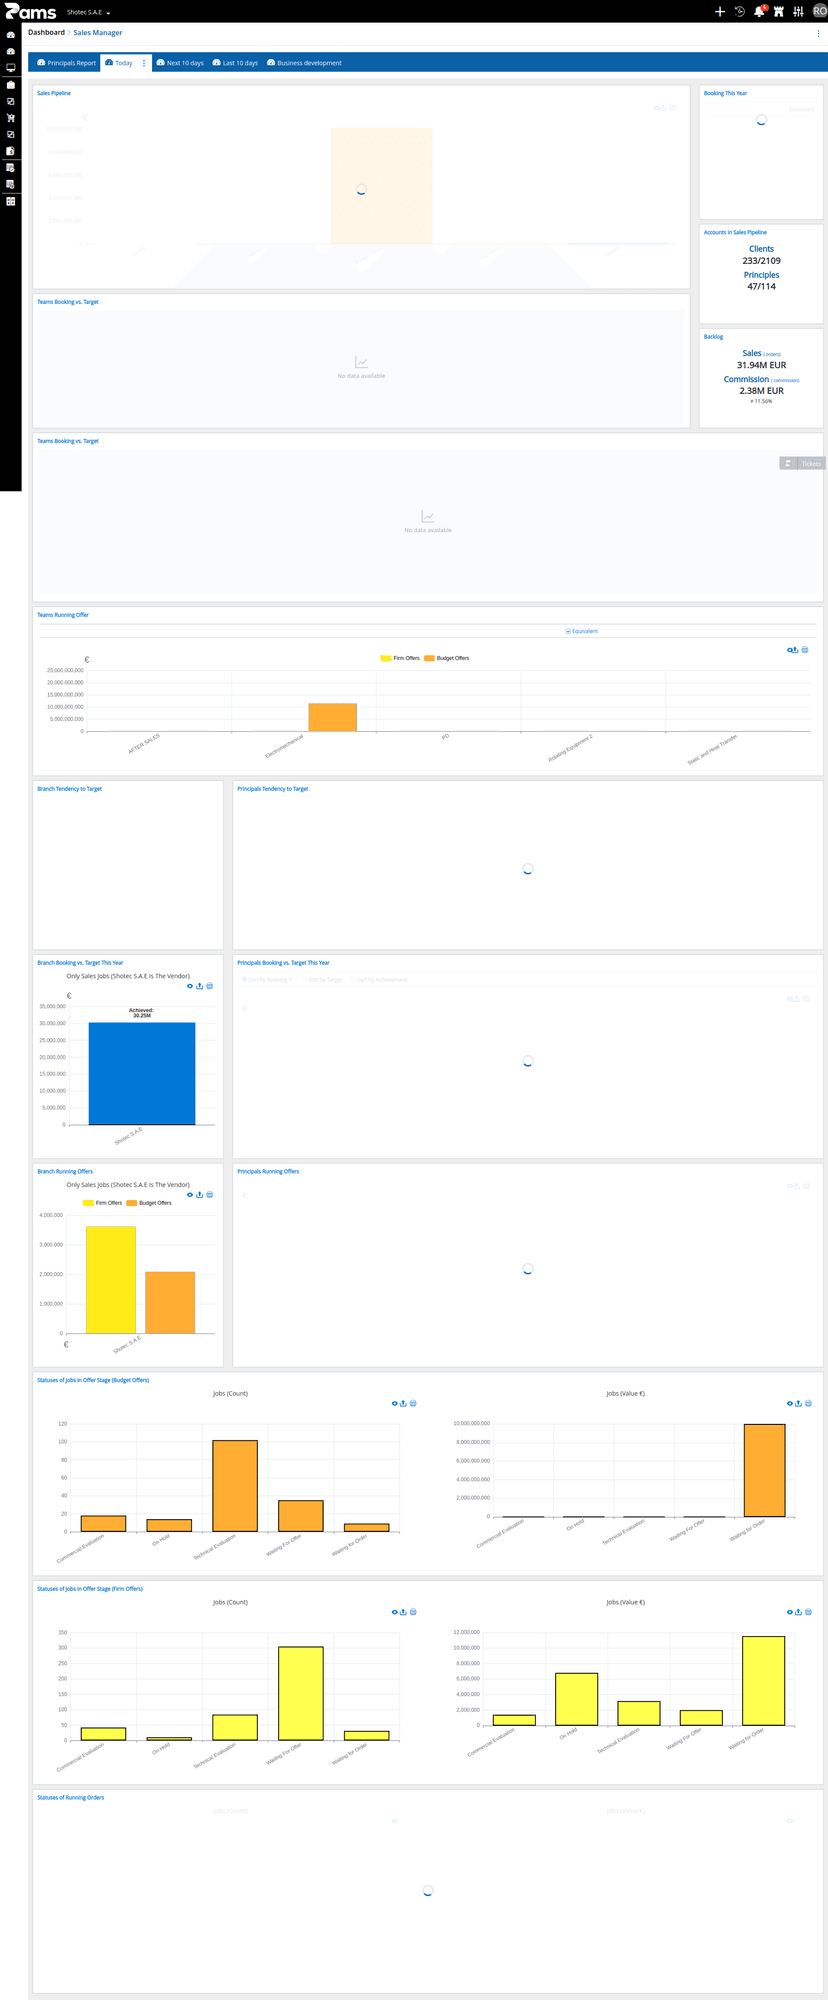This screenshot has width=828, height=2000.
Task: Click Technical Evaluation bar in Budget Offers Jobs (Count)
Action: 235,1486
